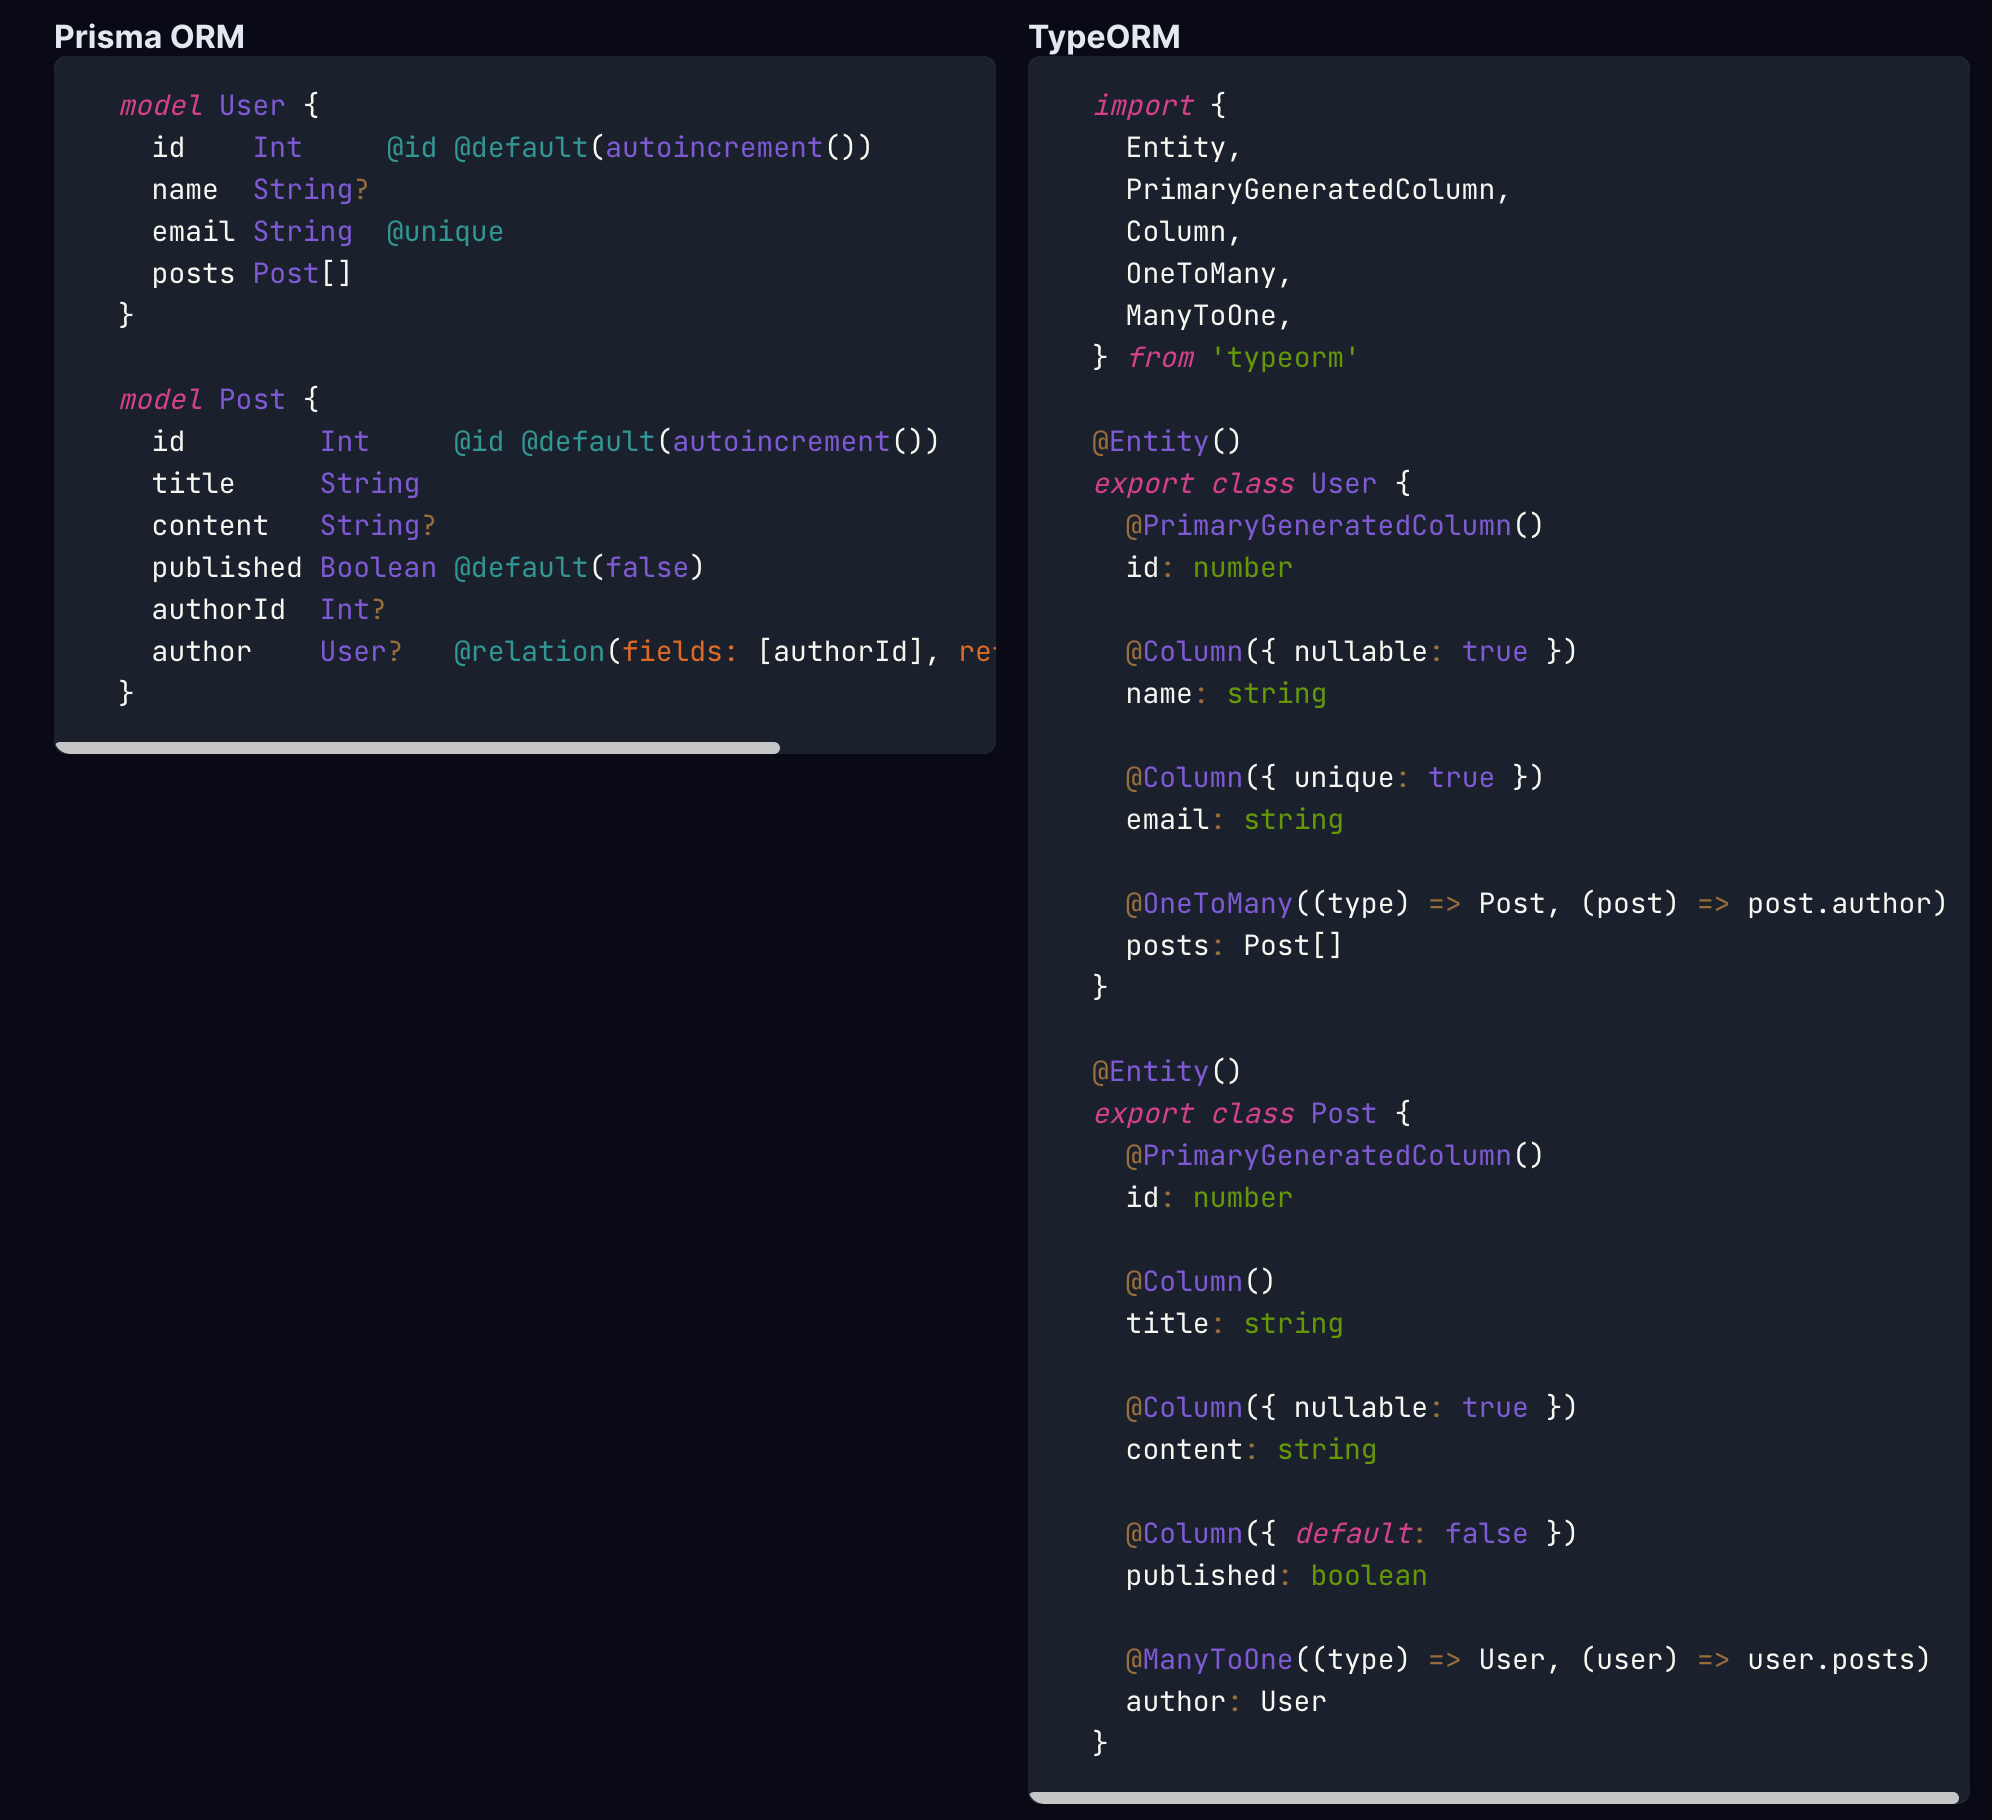1992x1820 pixels.
Task: Click @Column unique true decorator
Action: pos(1334,778)
